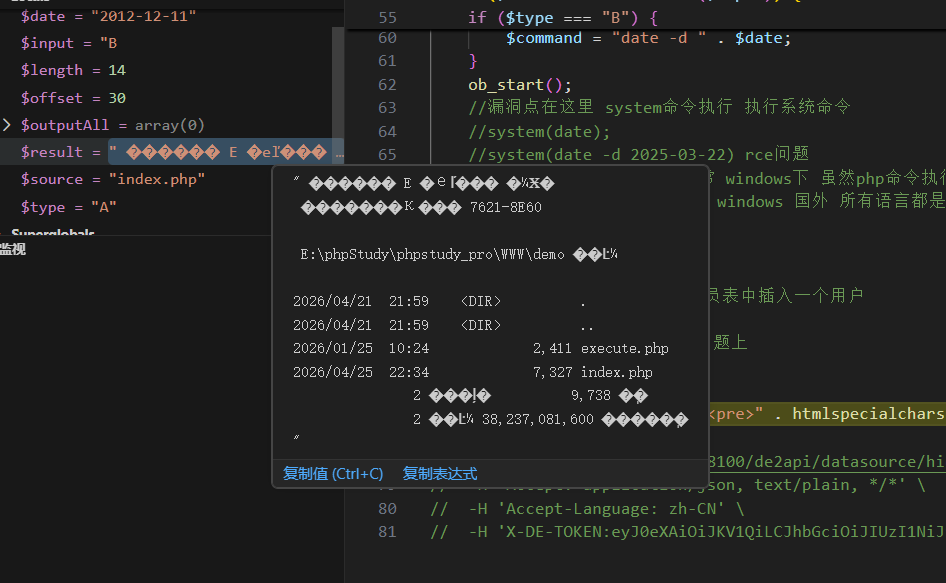The image size is (946, 583).
Task: Click the copy expression link in tooltip
Action: (x=440, y=474)
